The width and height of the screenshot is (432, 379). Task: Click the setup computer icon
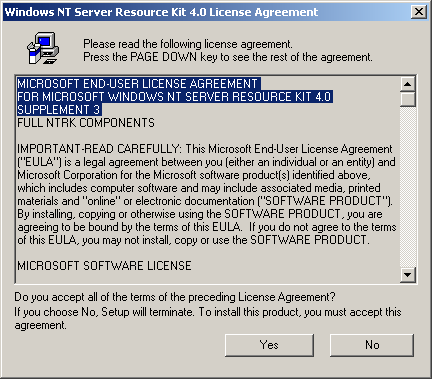pyautogui.click(x=43, y=48)
